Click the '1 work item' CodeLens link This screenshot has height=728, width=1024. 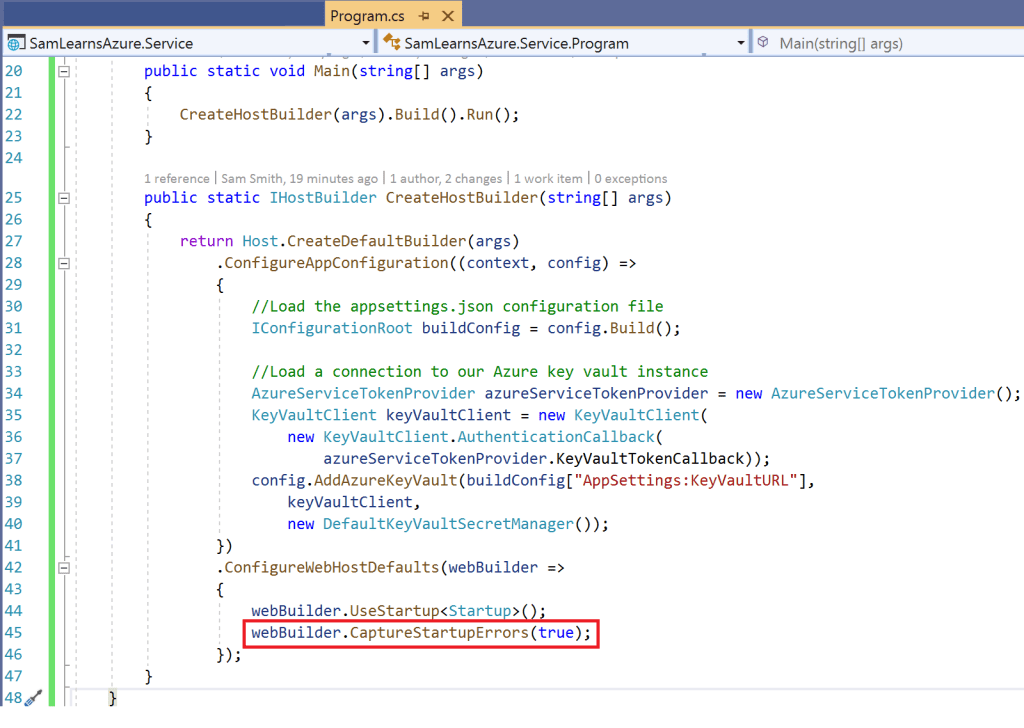coord(549,178)
